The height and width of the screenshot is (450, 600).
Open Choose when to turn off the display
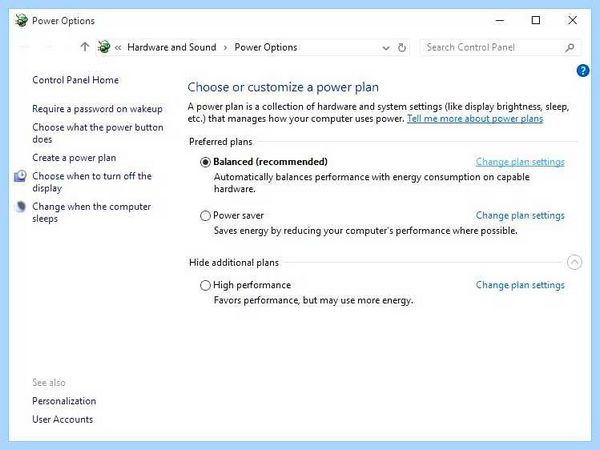pyautogui.click(x=92, y=182)
